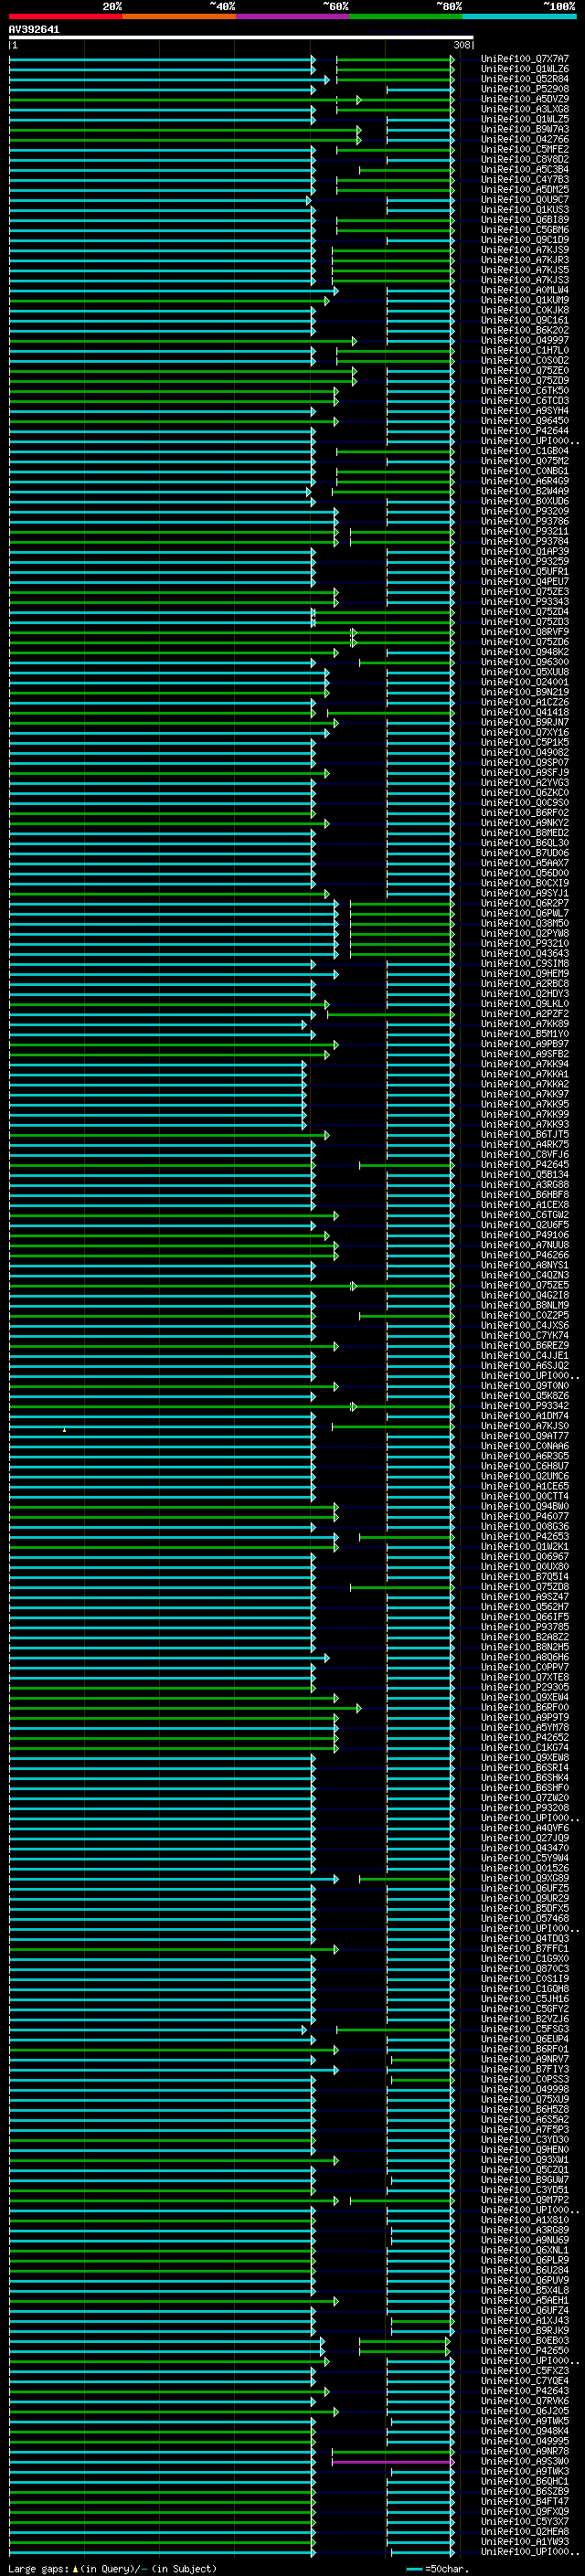Open entry UniRef100_P93211
This screenshot has width=585, height=2576.
(x=525, y=531)
